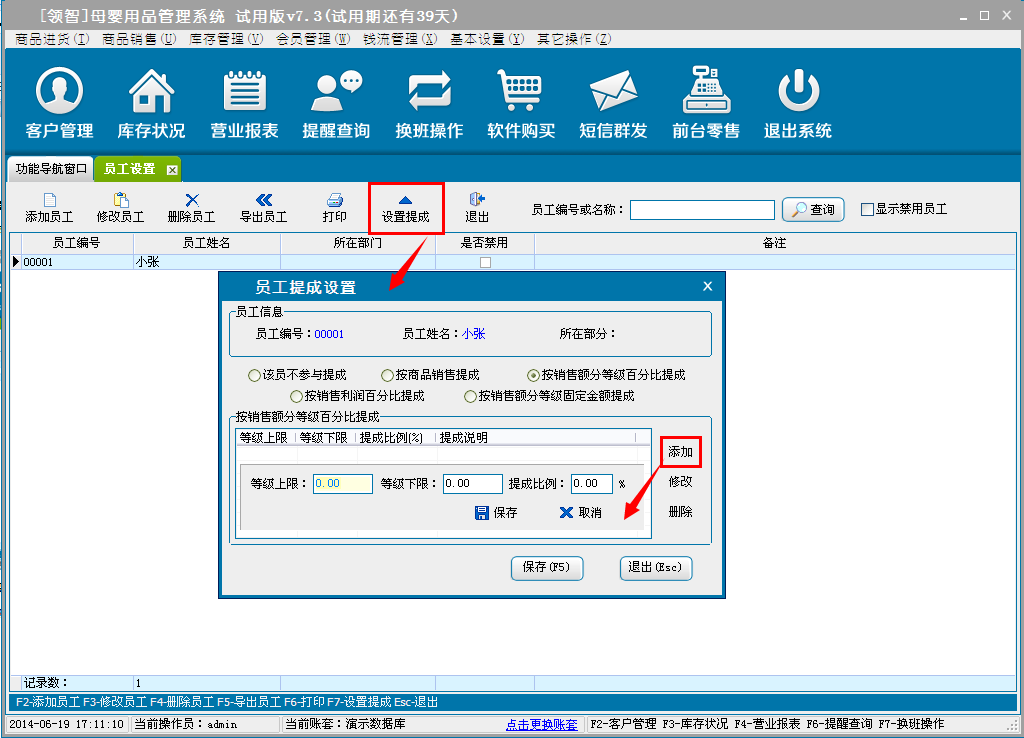Click 设置提成 toolbar button
This screenshot has width=1024, height=738.
(x=405, y=208)
